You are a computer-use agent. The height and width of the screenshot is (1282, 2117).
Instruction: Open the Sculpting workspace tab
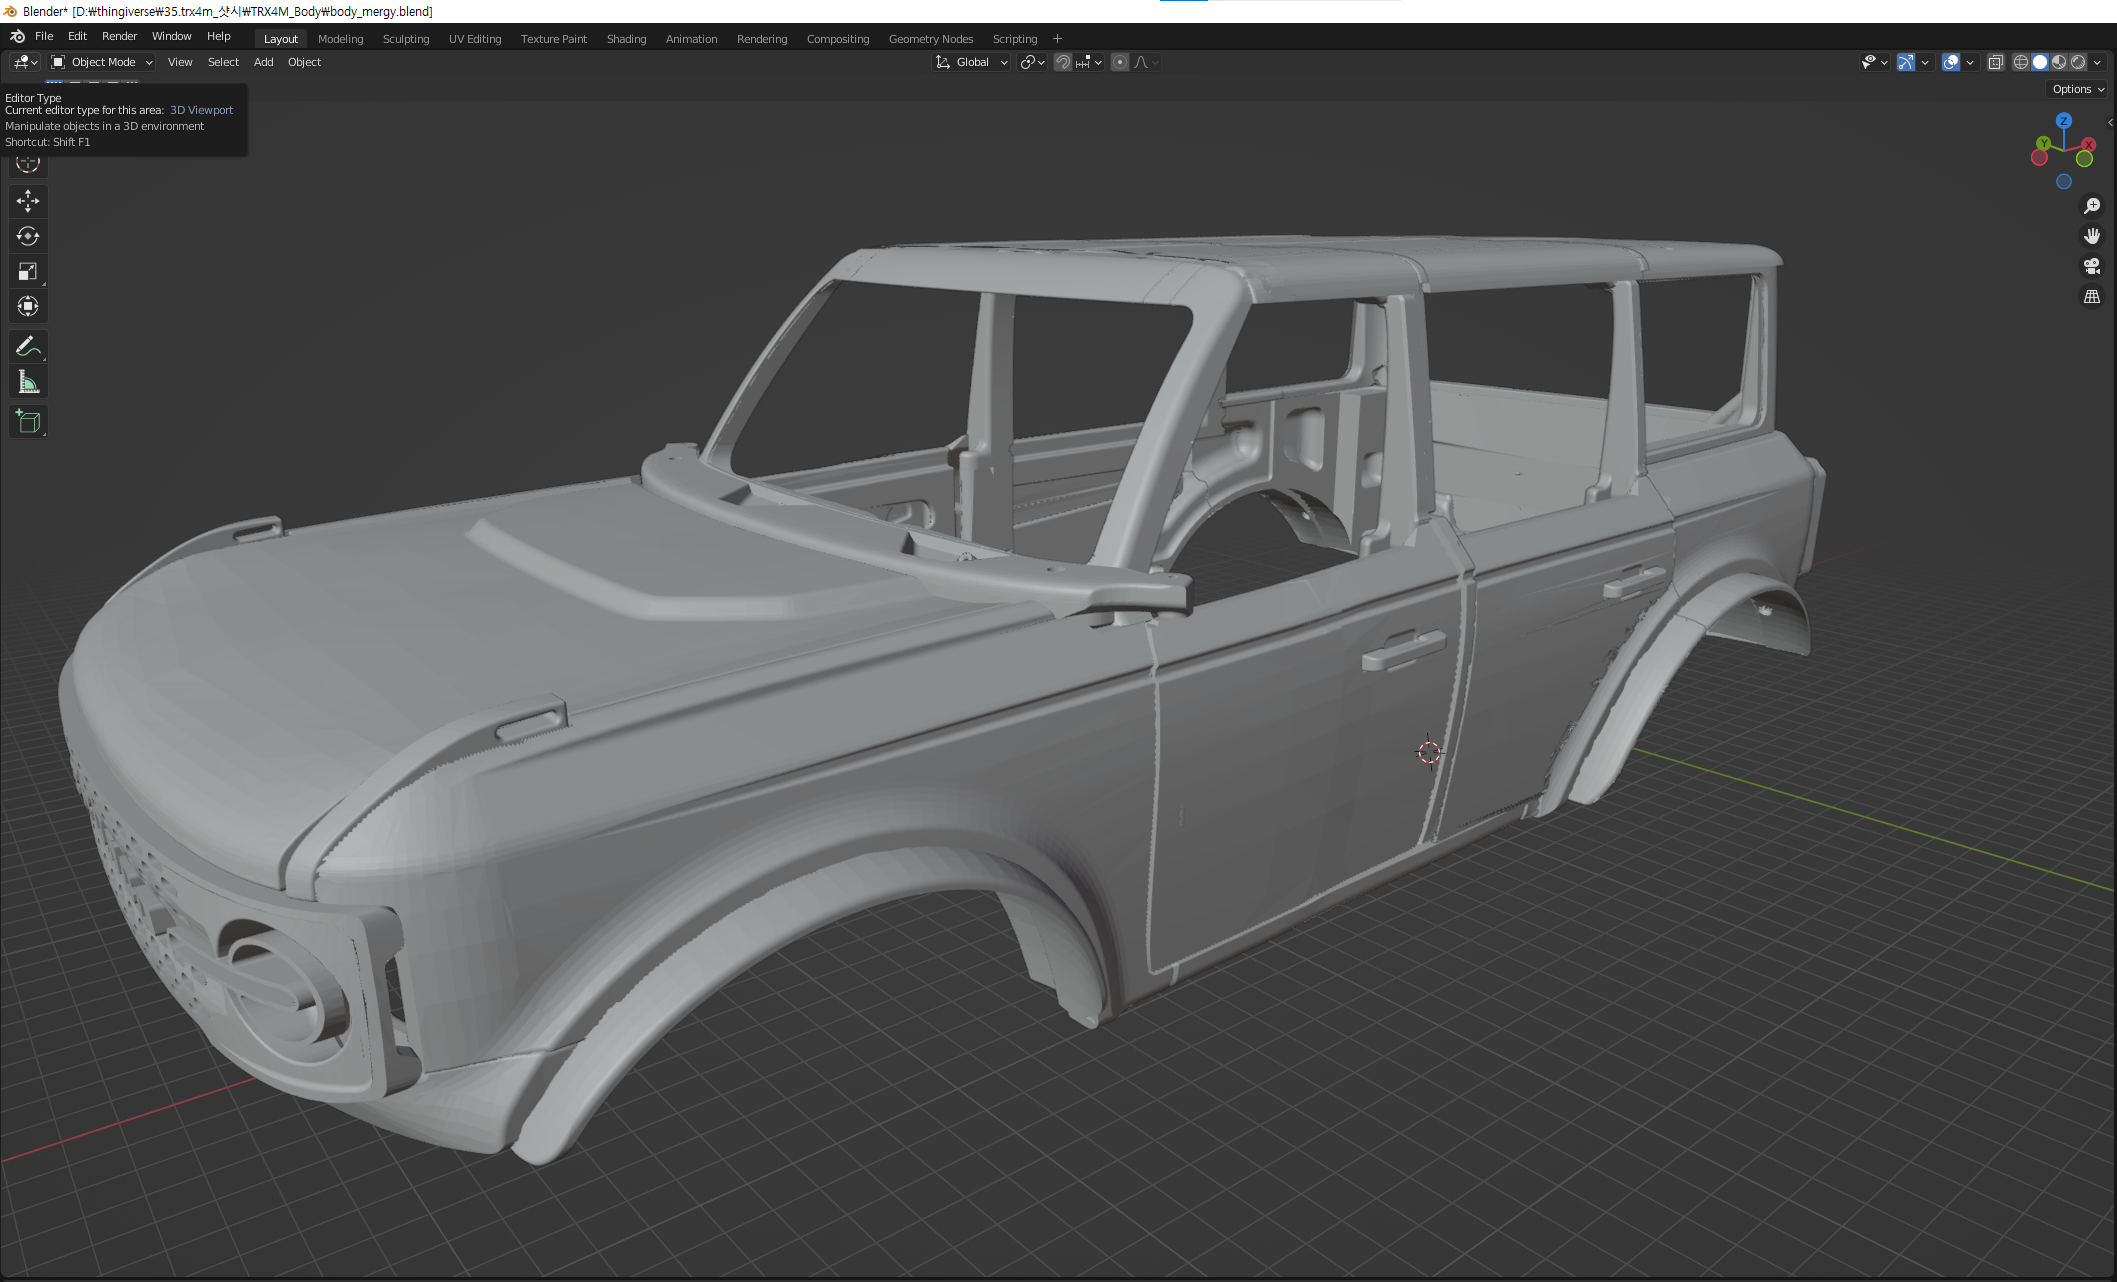pyautogui.click(x=406, y=39)
